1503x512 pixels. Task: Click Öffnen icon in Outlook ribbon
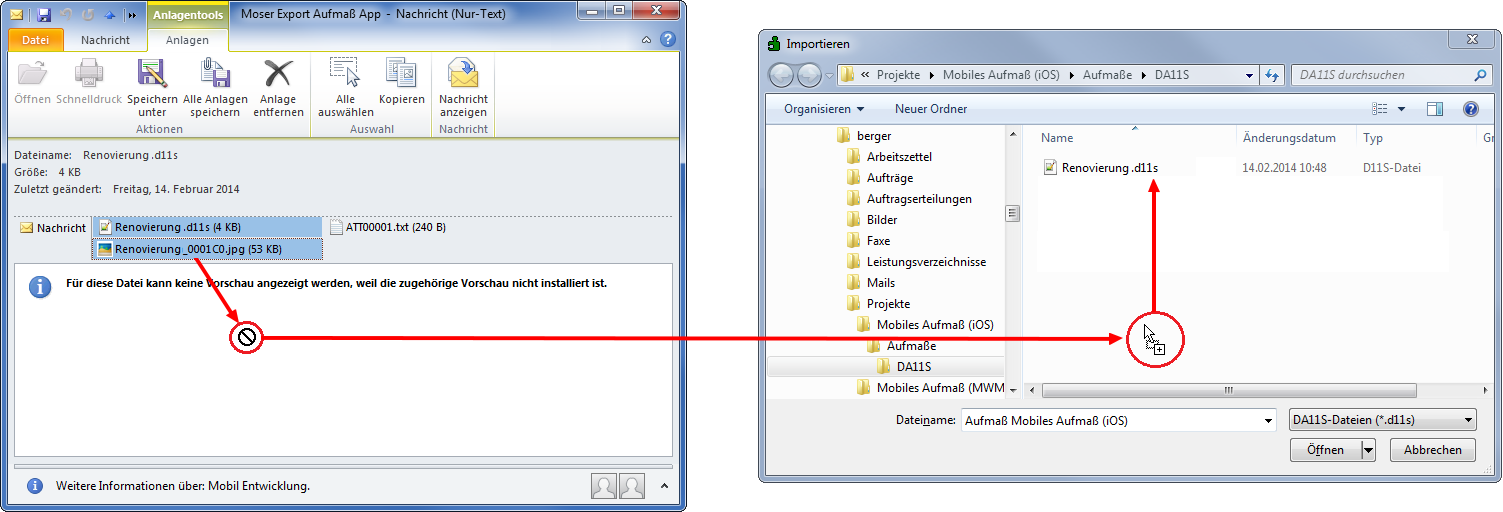click(32, 73)
